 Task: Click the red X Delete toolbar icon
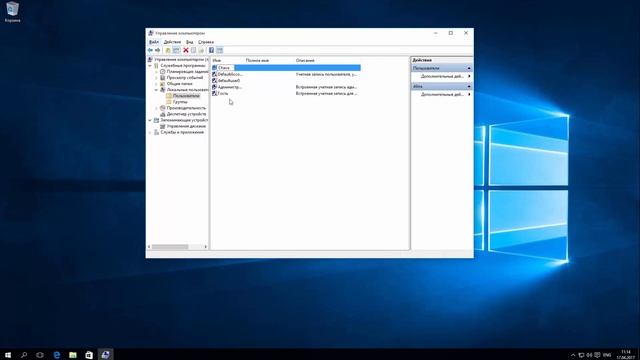[x=186, y=50]
